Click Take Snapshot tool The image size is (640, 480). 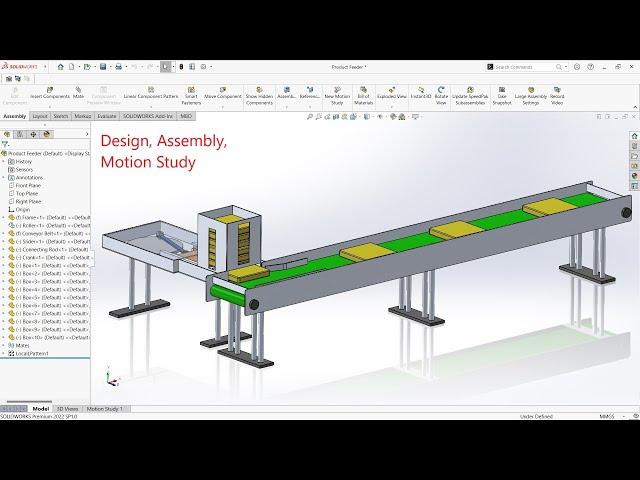pos(502,96)
